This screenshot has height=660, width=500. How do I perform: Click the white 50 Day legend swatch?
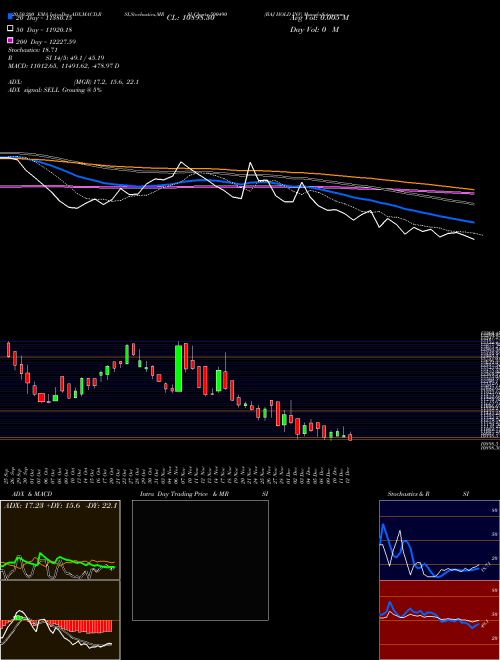coord(10,29)
